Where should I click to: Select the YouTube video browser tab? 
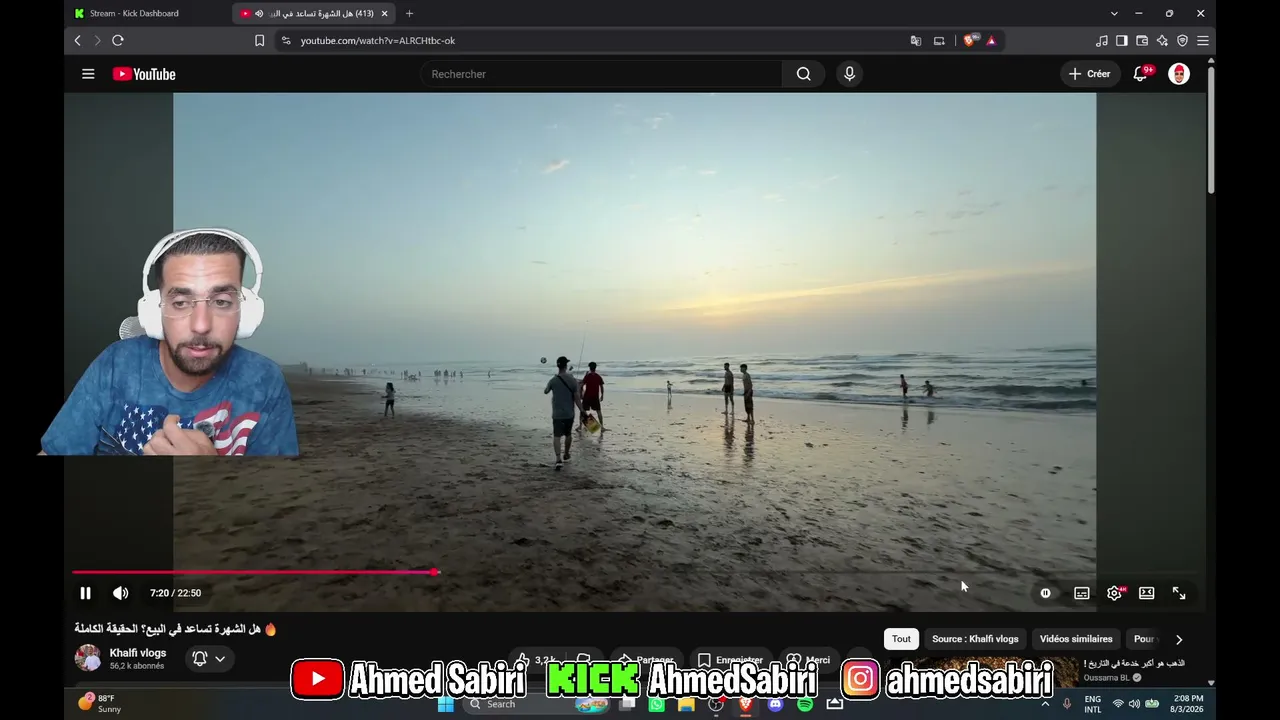tap(315, 13)
